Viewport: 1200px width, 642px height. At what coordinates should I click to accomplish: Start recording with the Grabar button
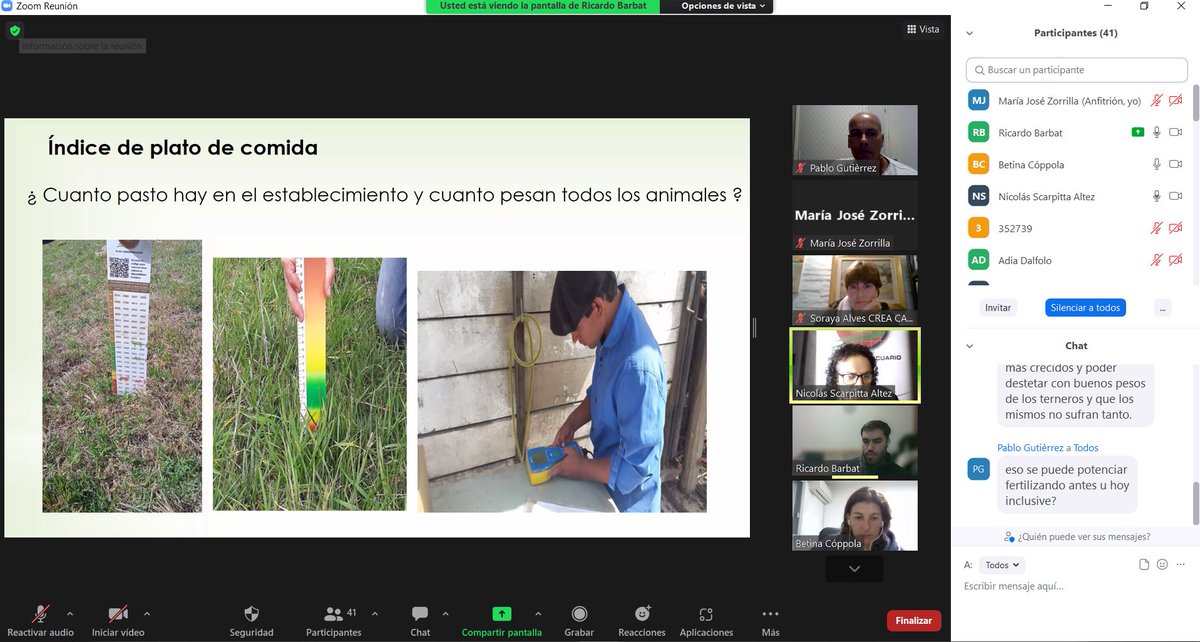pyautogui.click(x=579, y=619)
